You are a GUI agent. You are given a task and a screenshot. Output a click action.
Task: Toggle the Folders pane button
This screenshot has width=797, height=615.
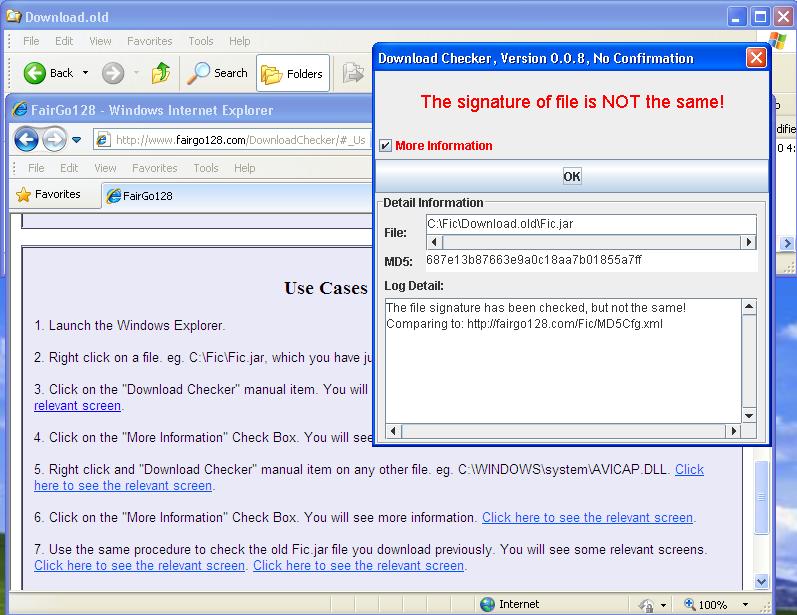[x=293, y=73]
